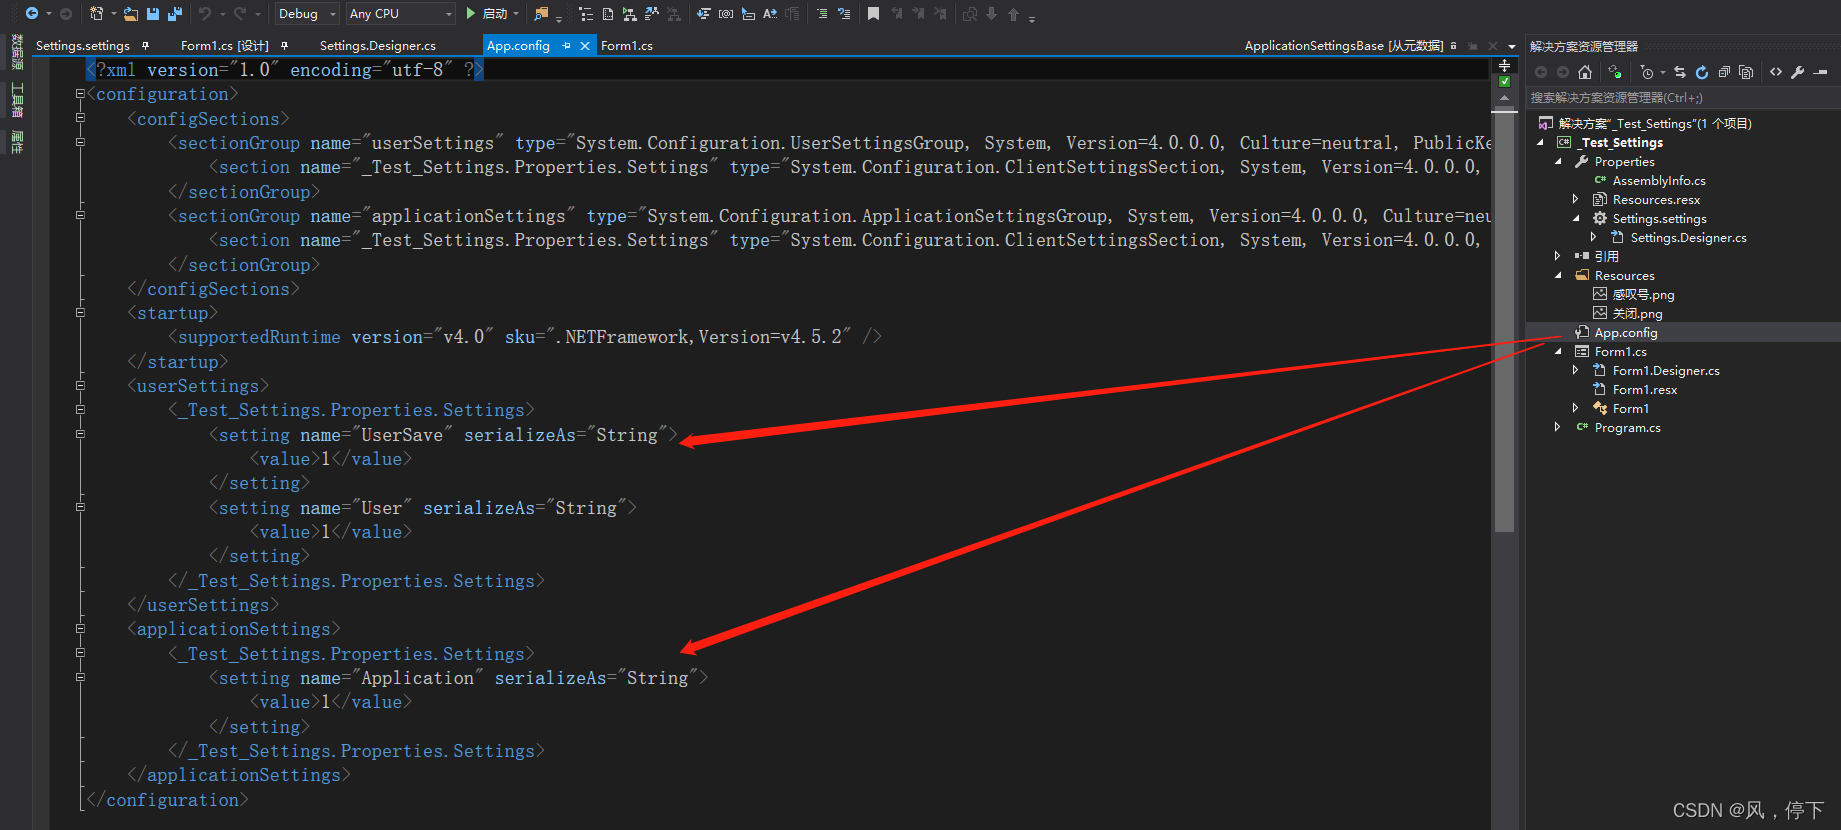Collapse the Settings.settings node
This screenshot has height=830, width=1841.
point(1576,219)
